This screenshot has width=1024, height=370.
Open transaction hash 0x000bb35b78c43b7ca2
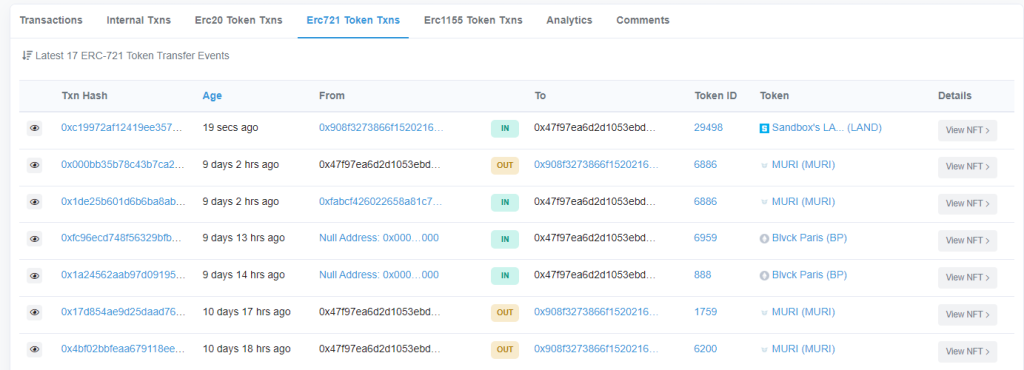[121, 165]
